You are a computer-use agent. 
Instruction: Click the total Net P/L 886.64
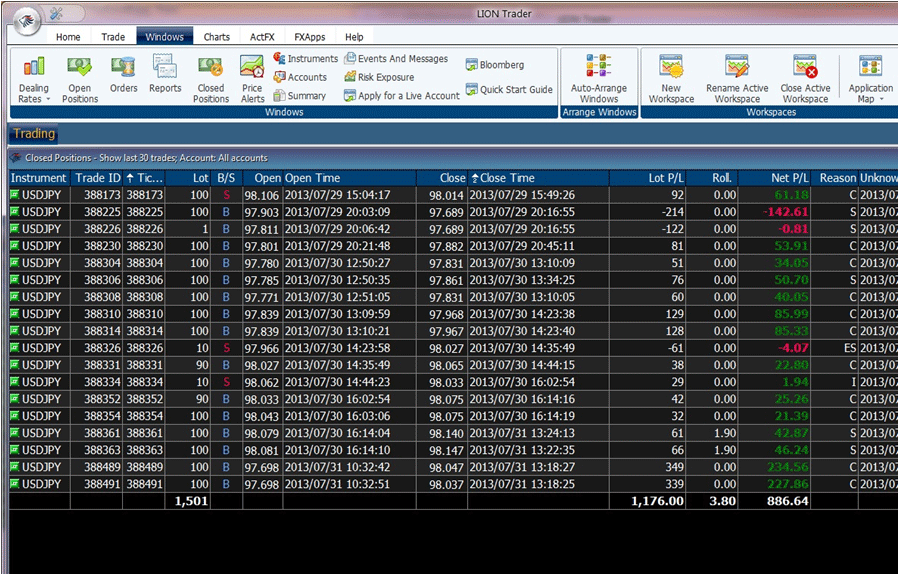[x=774, y=501]
